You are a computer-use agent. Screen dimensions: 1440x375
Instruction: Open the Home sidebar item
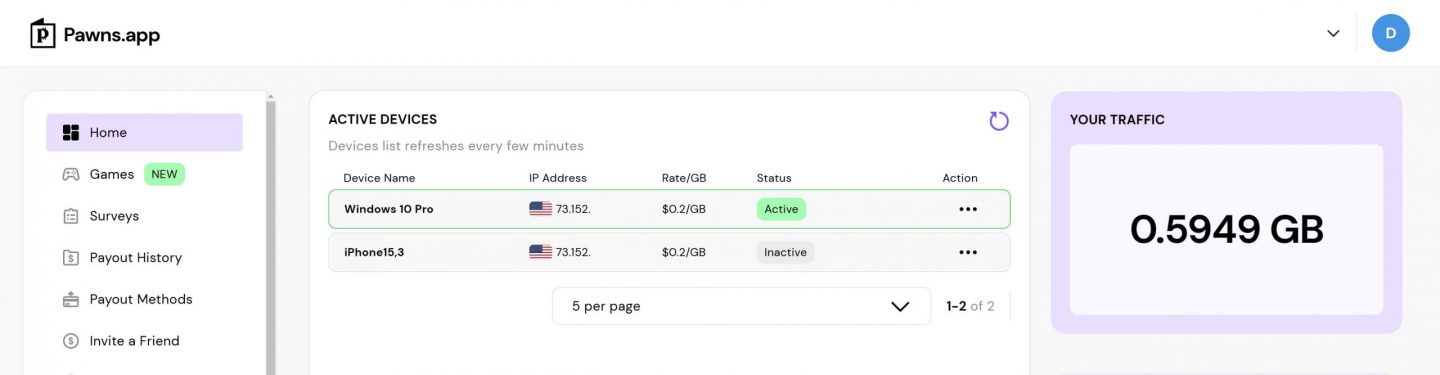tap(144, 132)
